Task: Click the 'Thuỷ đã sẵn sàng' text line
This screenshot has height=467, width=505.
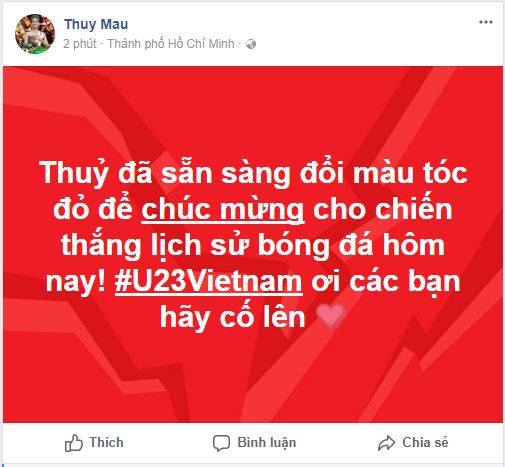Action: [x=165, y=174]
